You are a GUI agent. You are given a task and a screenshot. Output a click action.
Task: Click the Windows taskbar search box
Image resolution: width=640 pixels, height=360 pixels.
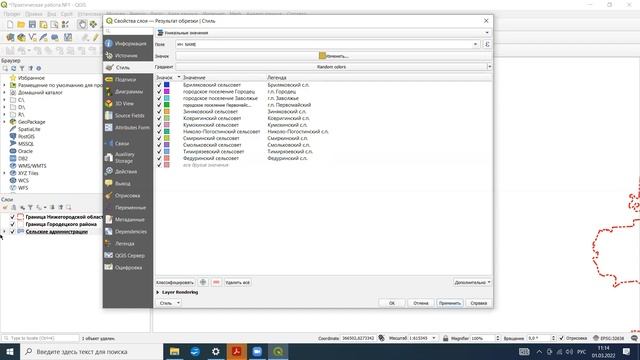(91, 351)
